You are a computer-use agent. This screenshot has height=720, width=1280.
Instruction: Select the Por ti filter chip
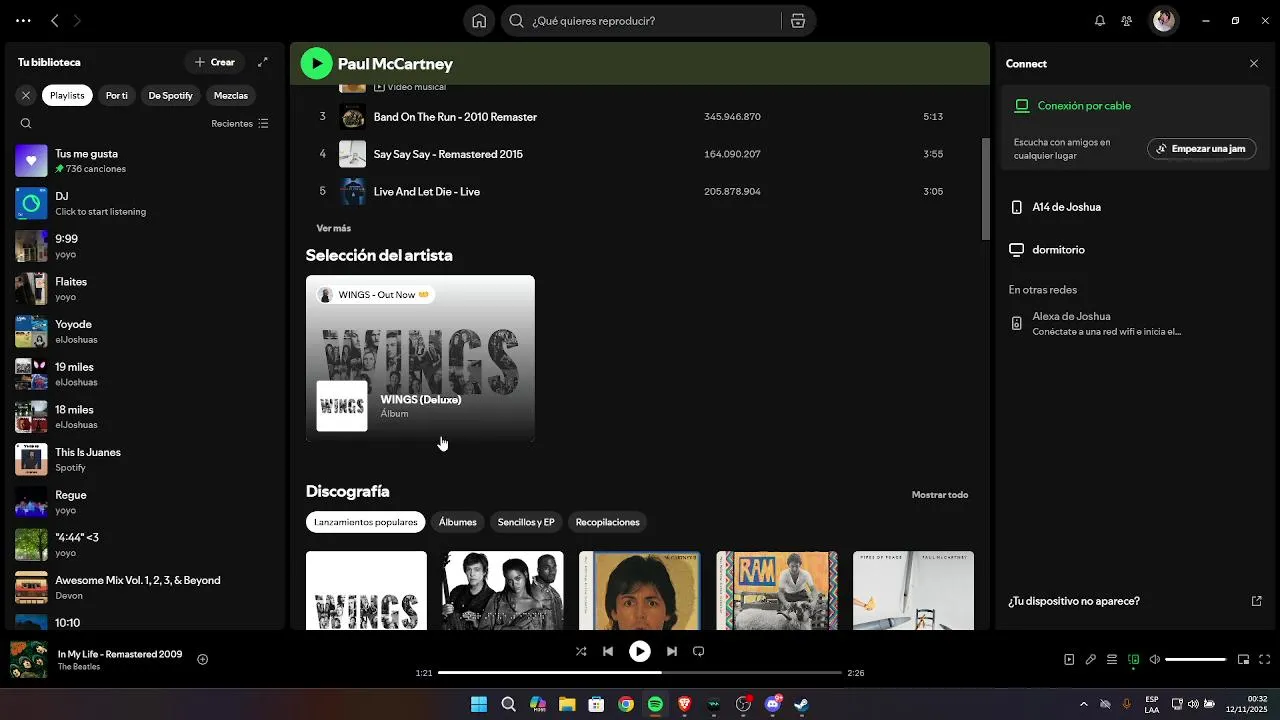tap(117, 96)
